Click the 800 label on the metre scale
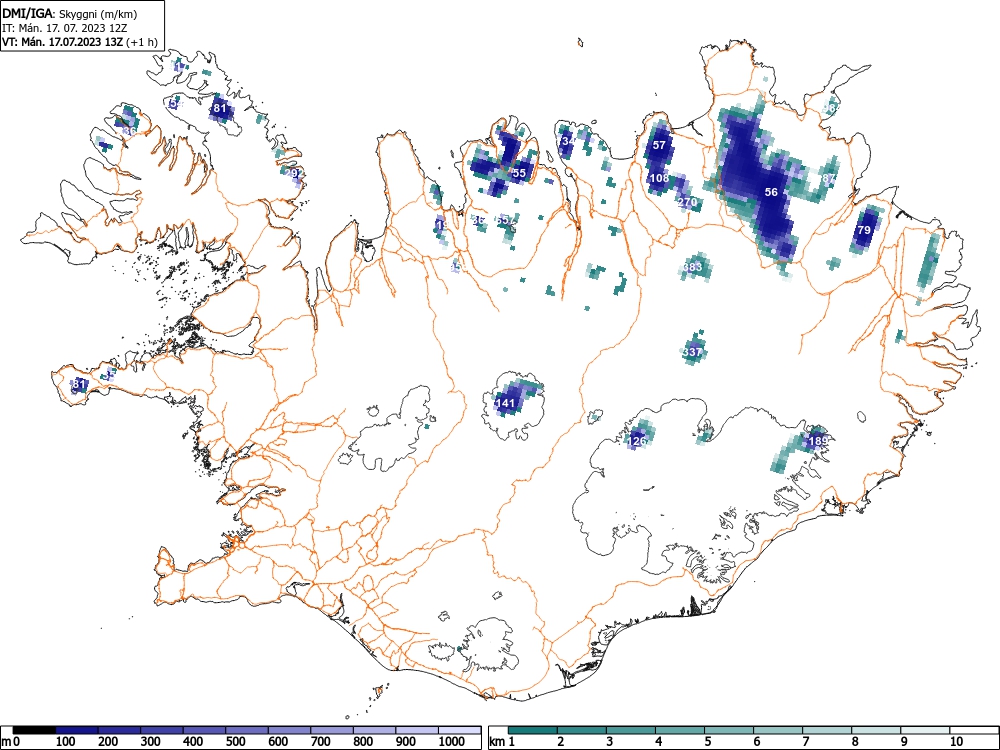The width and height of the screenshot is (1000, 750). (x=364, y=742)
